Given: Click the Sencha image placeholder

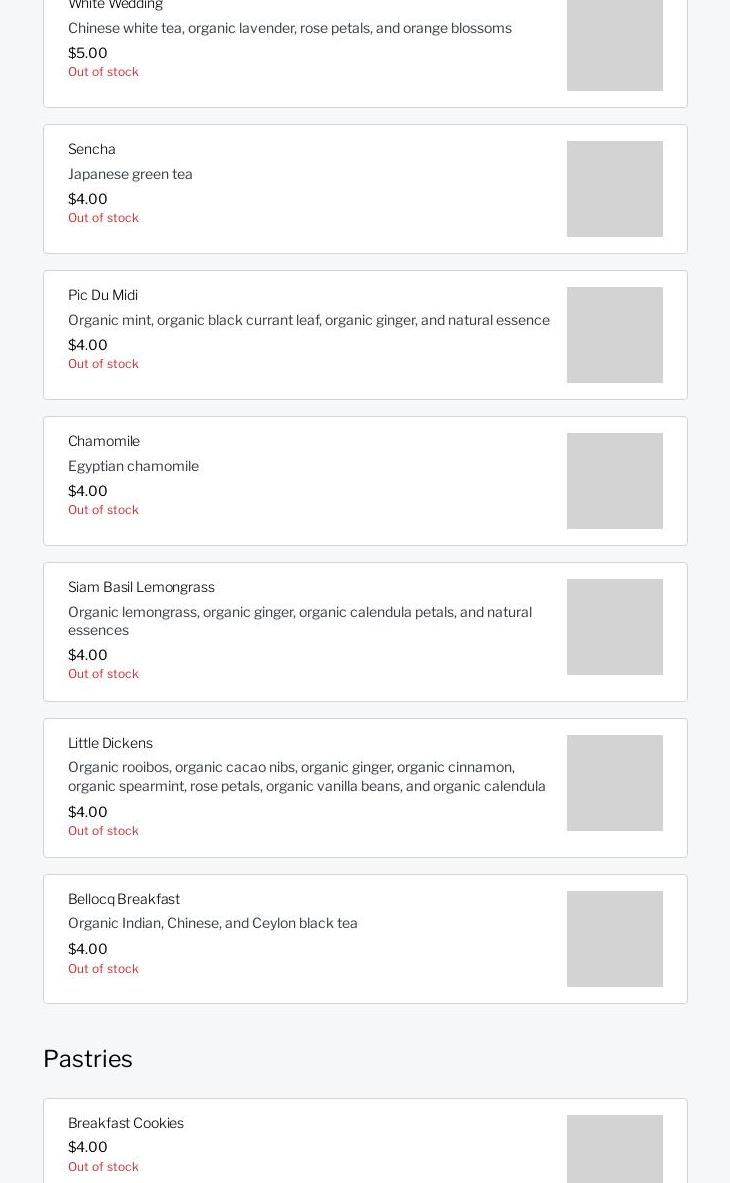Looking at the screenshot, I should coord(614,189).
